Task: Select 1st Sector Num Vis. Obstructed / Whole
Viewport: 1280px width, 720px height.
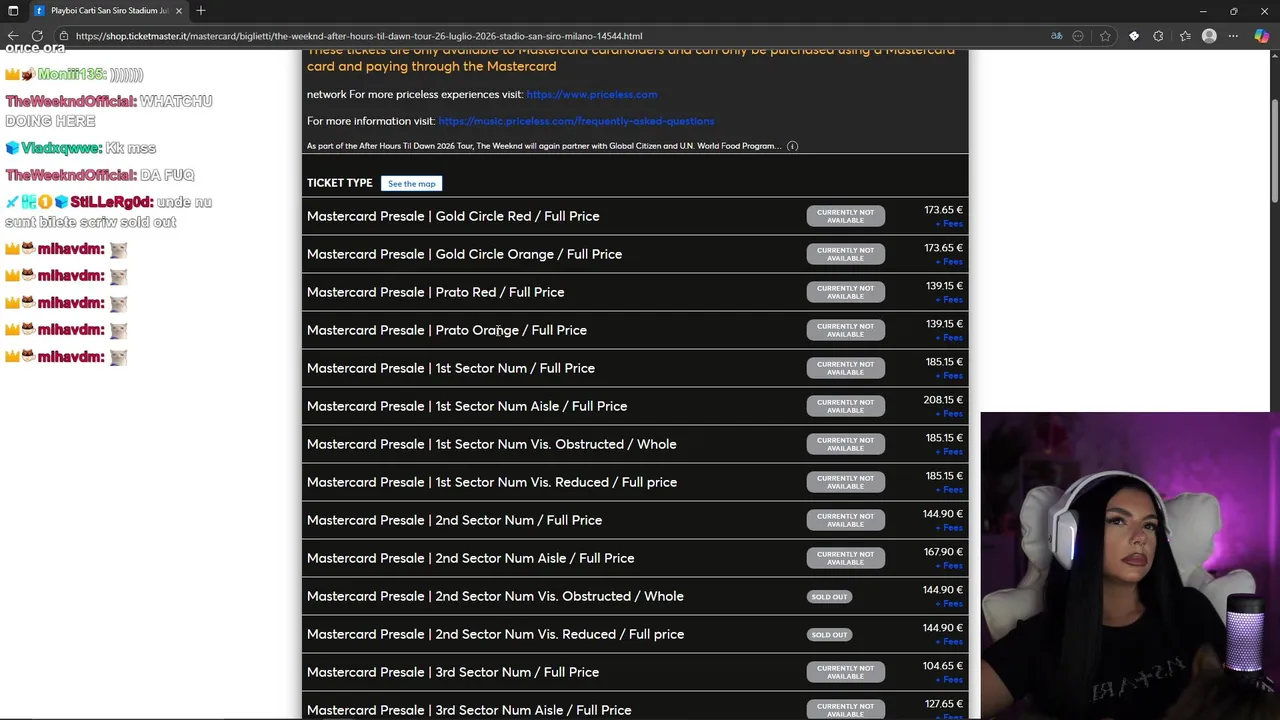Action: pos(491,444)
